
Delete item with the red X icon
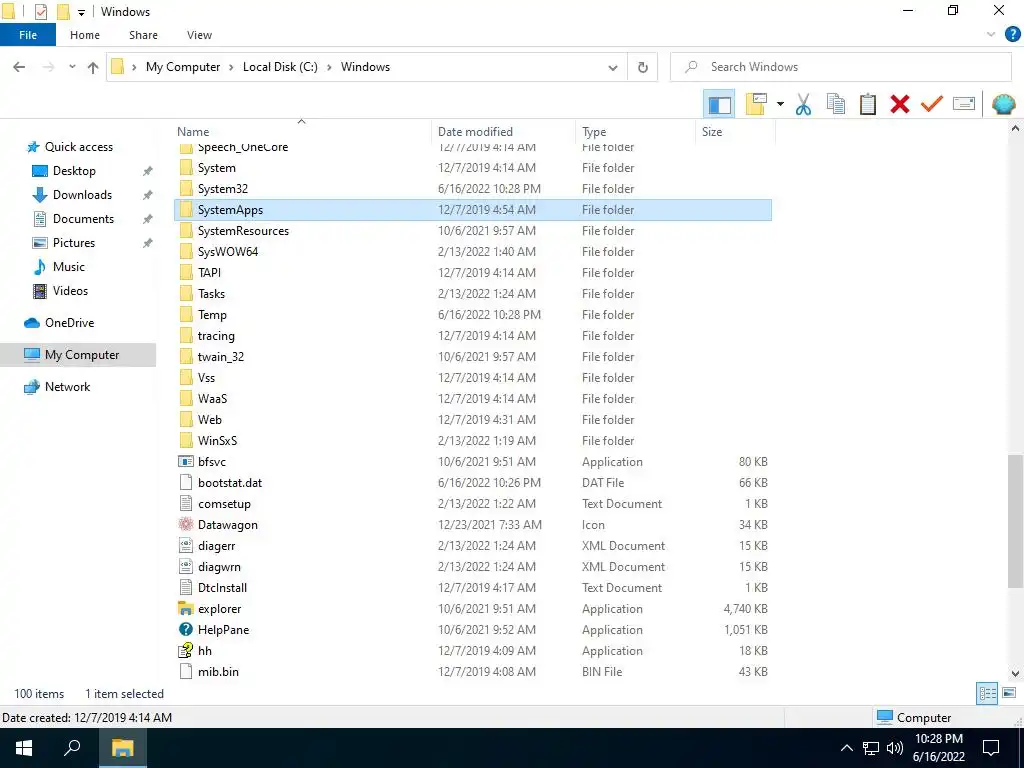pyautogui.click(x=899, y=104)
